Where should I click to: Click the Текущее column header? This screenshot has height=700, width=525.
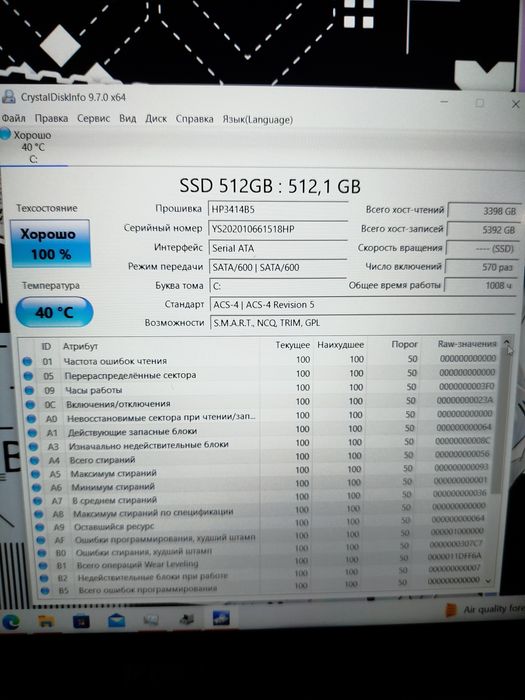coord(292,345)
